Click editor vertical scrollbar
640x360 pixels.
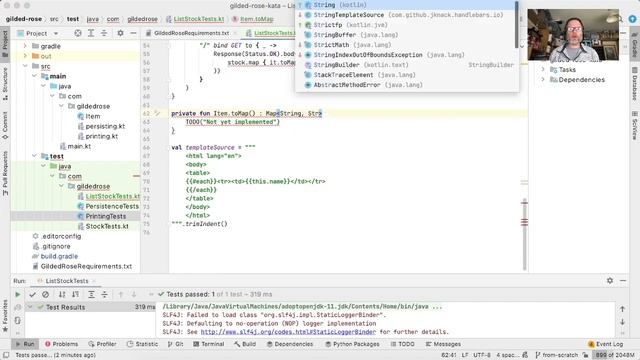pyautogui.click(x=524, y=235)
